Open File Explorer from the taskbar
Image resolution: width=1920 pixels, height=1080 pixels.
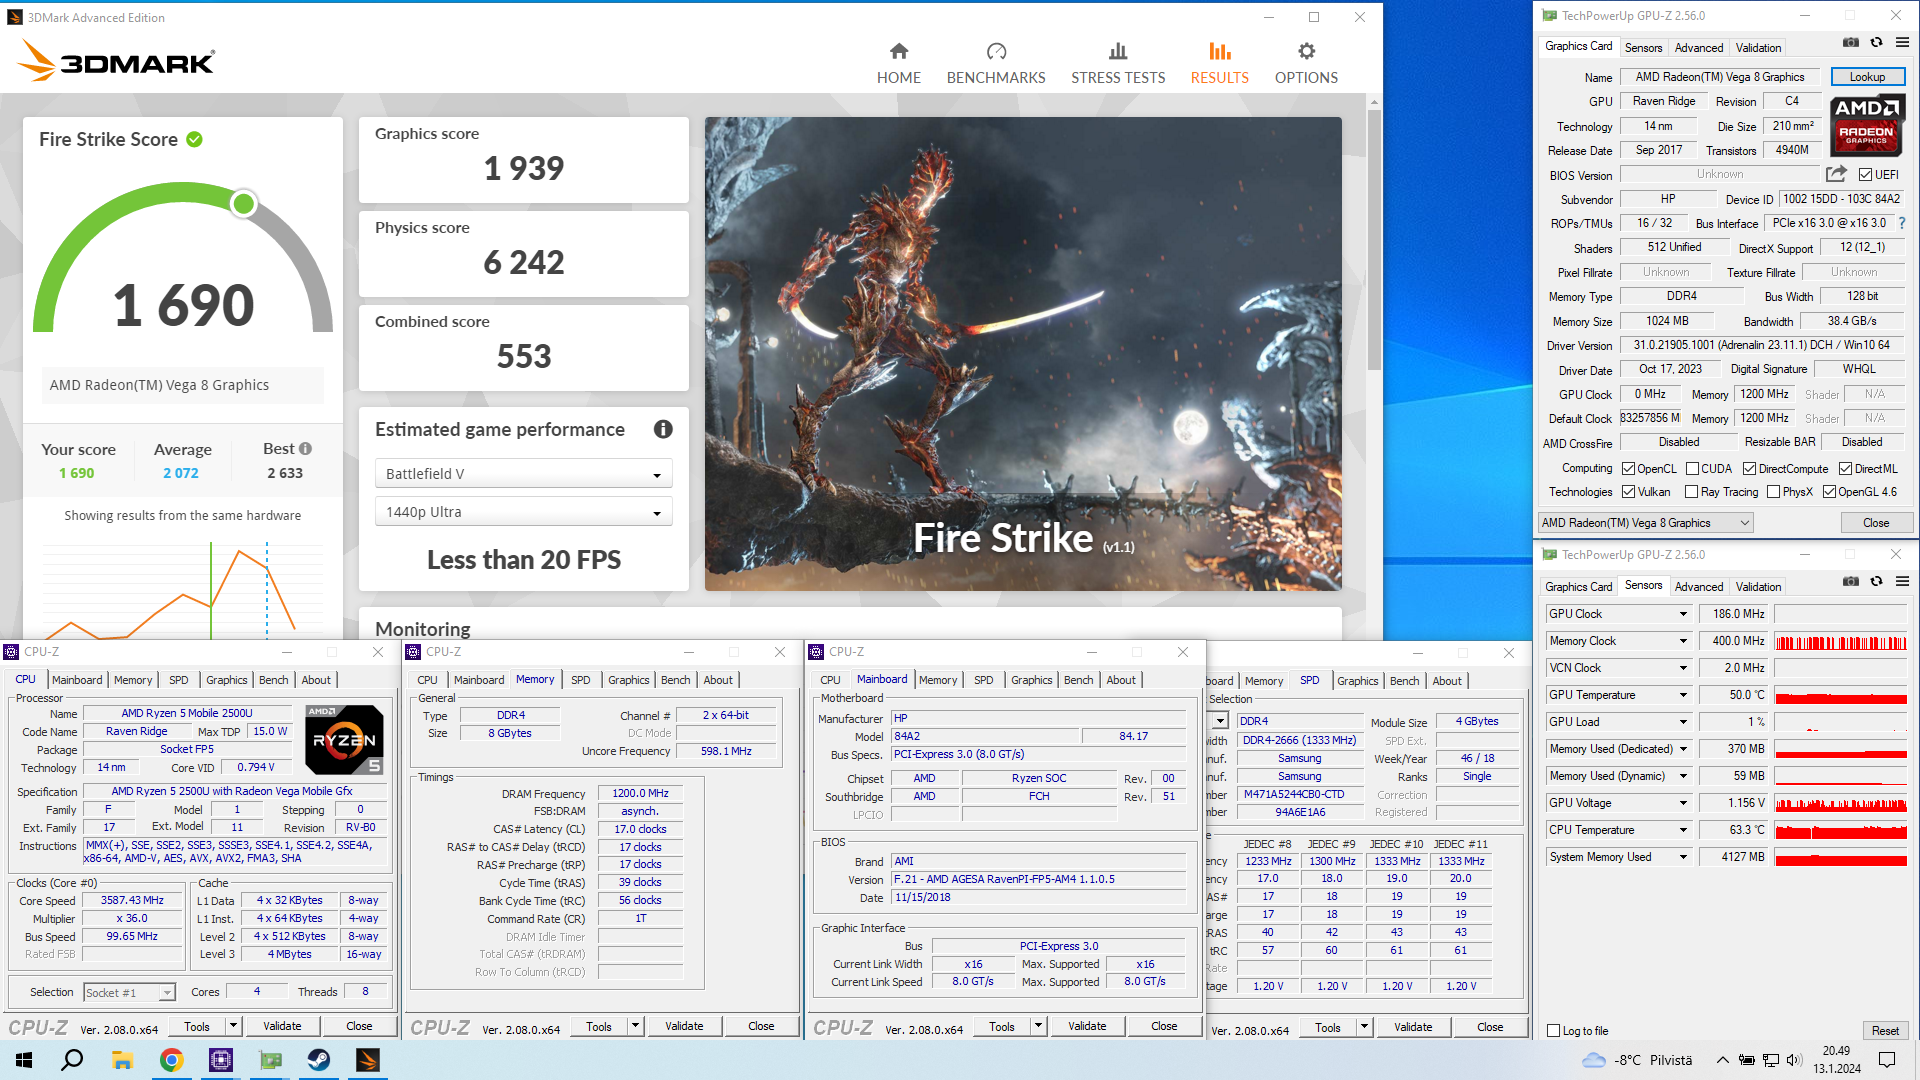[x=122, y=1060]
